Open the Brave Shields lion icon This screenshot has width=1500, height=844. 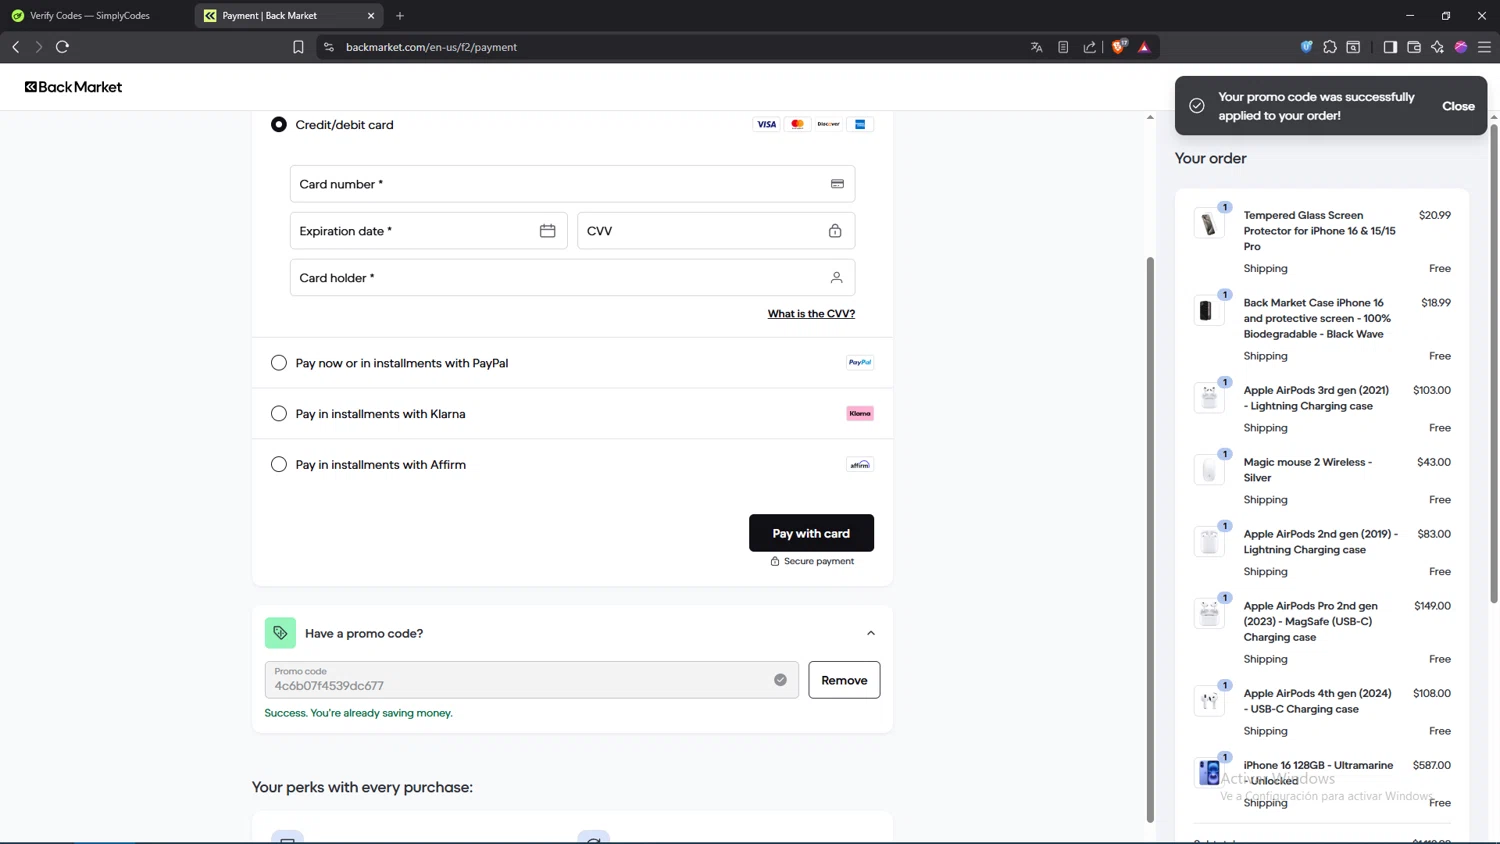pyautogui.click(x=1119, y=47)
